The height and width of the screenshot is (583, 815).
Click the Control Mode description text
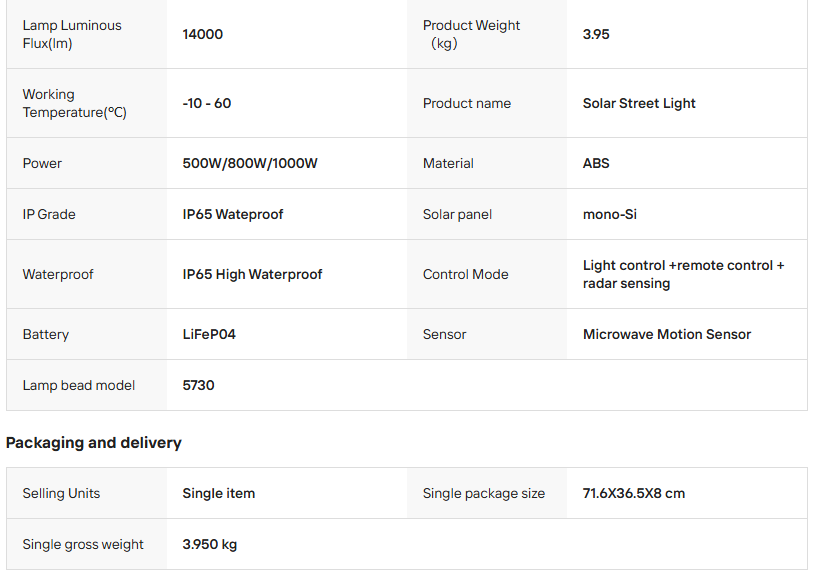[683, 274]
